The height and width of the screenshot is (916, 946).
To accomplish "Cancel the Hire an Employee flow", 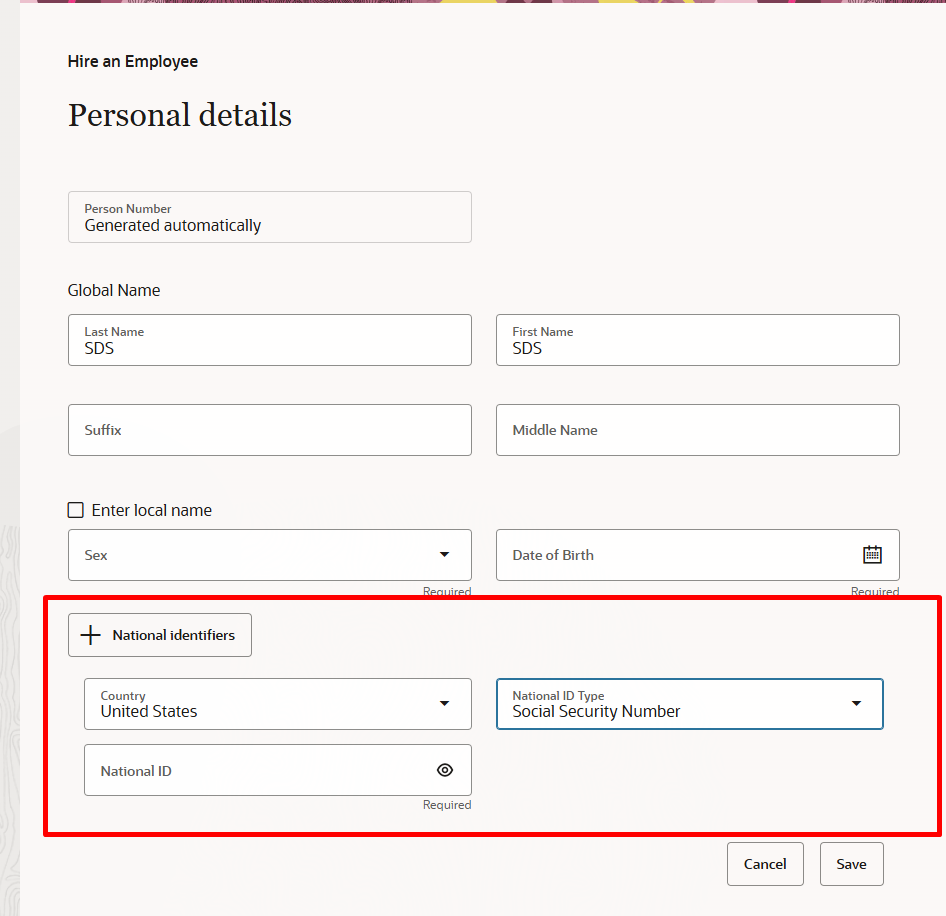I will tap(764, 863).
